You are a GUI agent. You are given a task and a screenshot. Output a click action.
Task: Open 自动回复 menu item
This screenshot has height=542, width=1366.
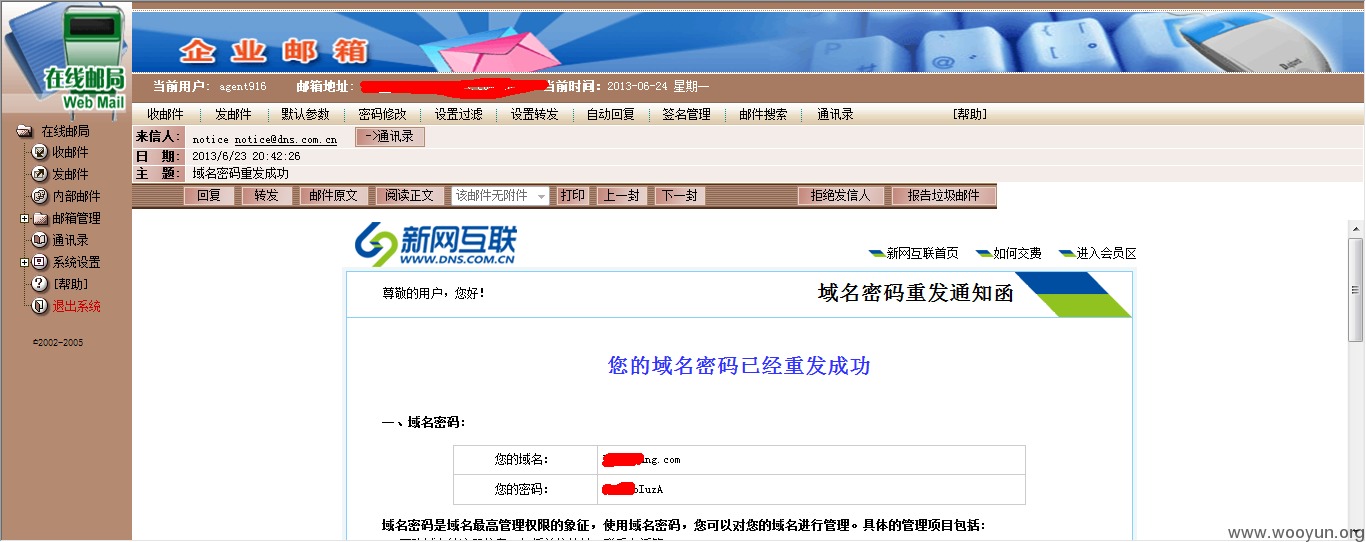pyautogui.click(x=610, y=114)
